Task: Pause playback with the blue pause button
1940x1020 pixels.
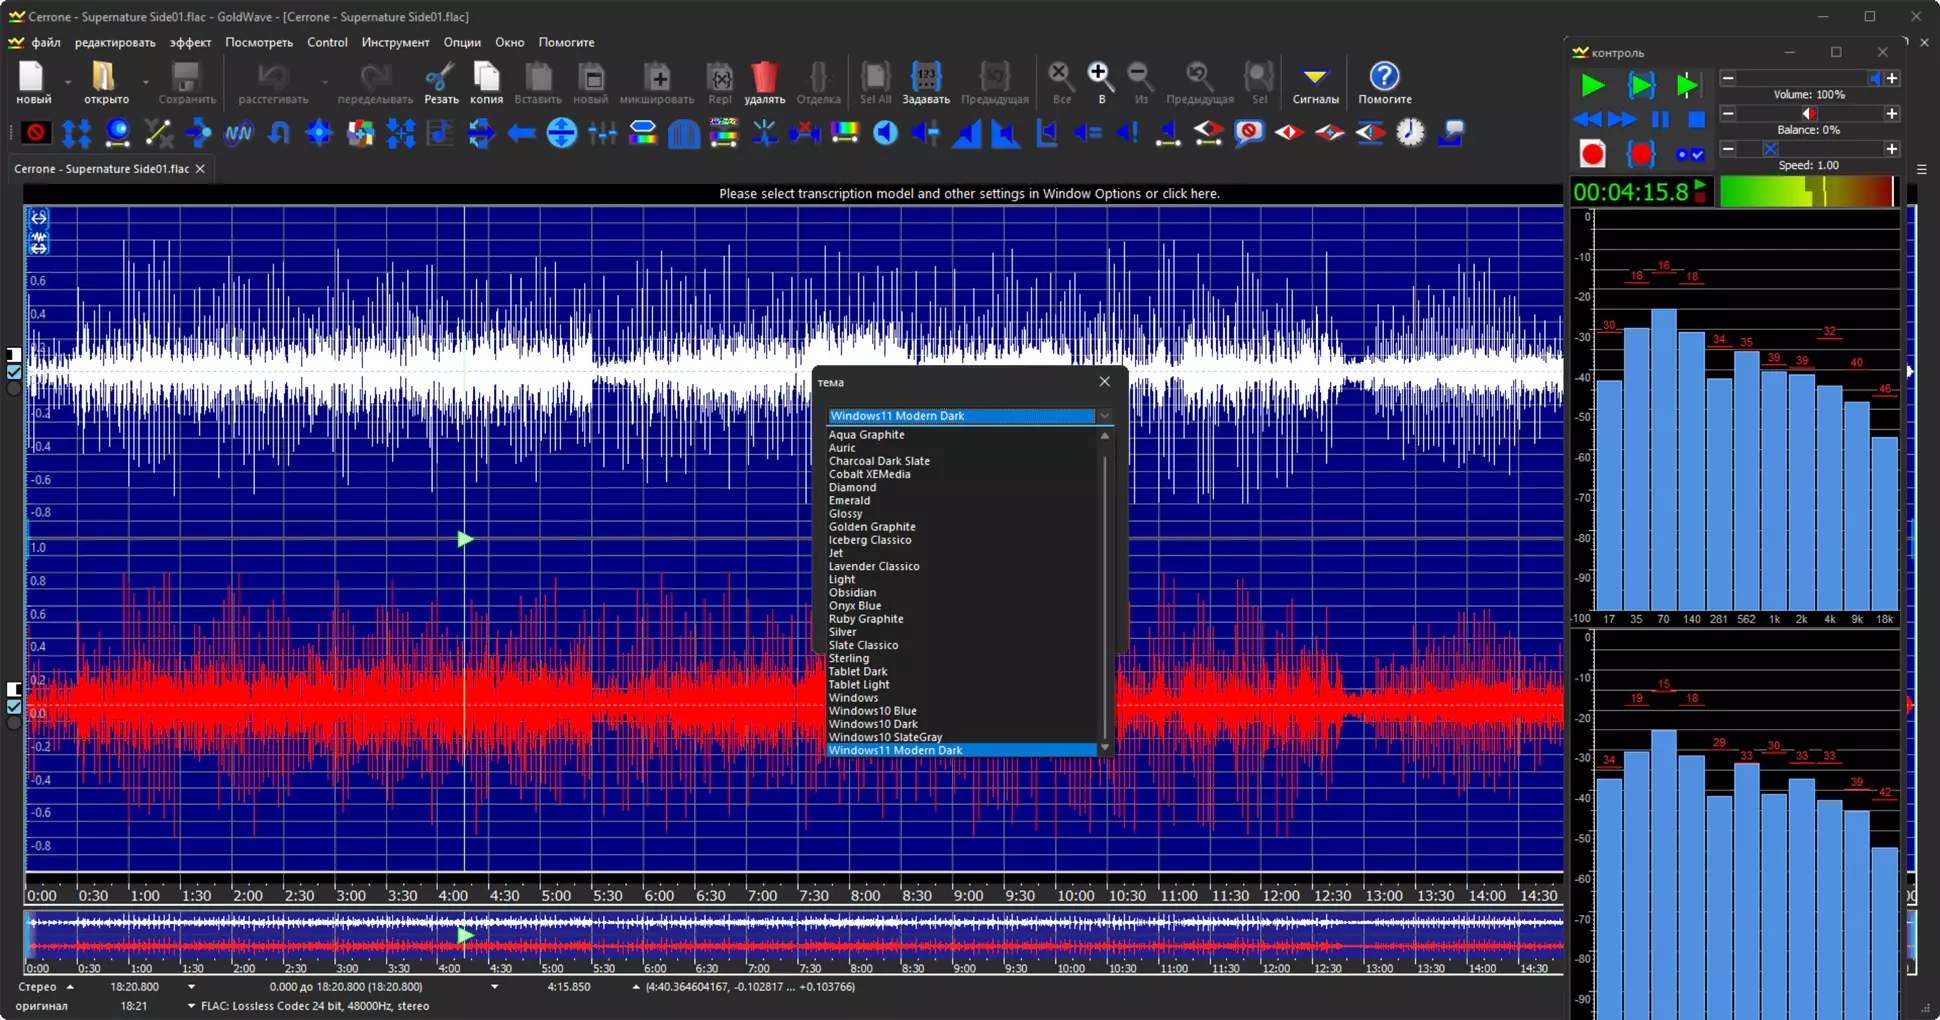Action: (x=1660, y=120)
